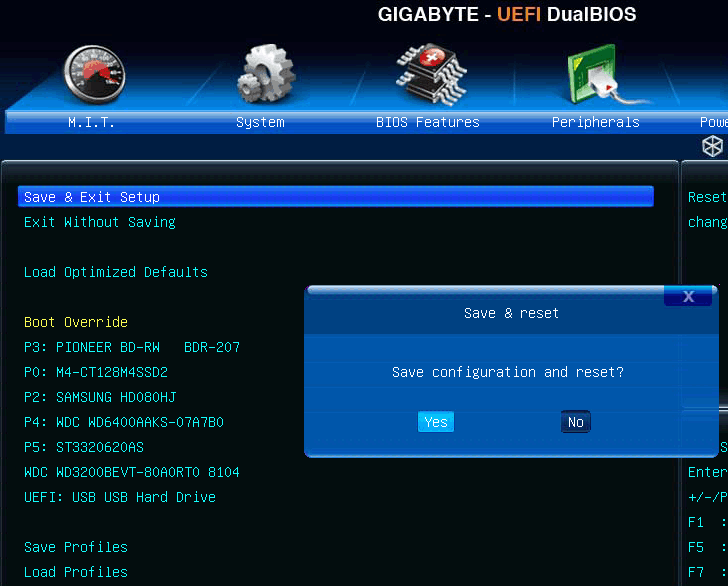
Task: Boot from P4: WDC WD6400AAKS-07A7B0
Action: tap(124, 422)
